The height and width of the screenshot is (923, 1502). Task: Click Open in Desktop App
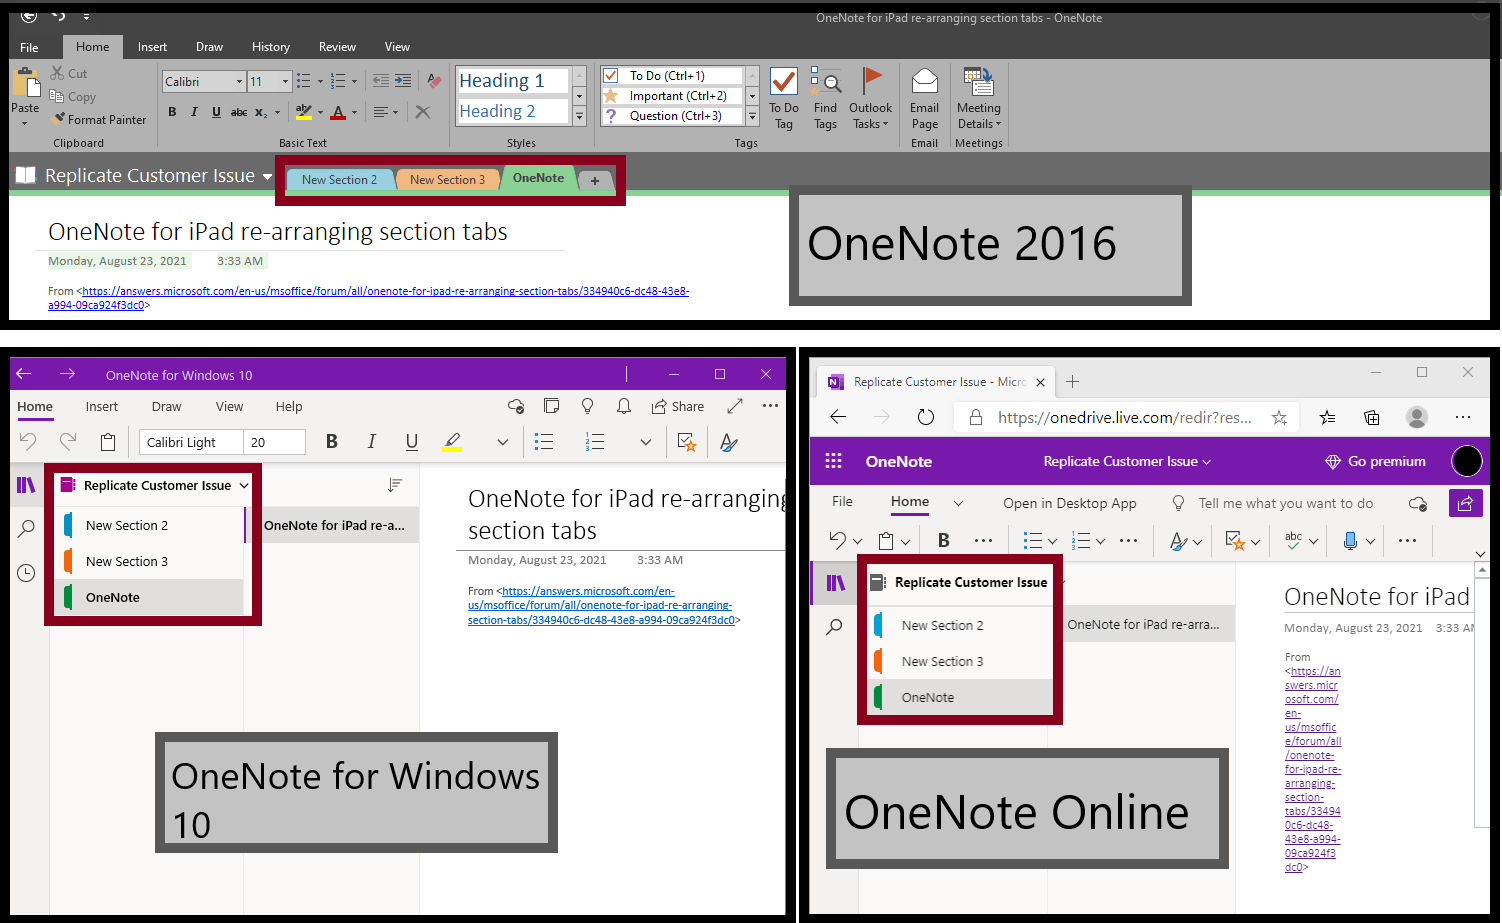coord(1070,503)
